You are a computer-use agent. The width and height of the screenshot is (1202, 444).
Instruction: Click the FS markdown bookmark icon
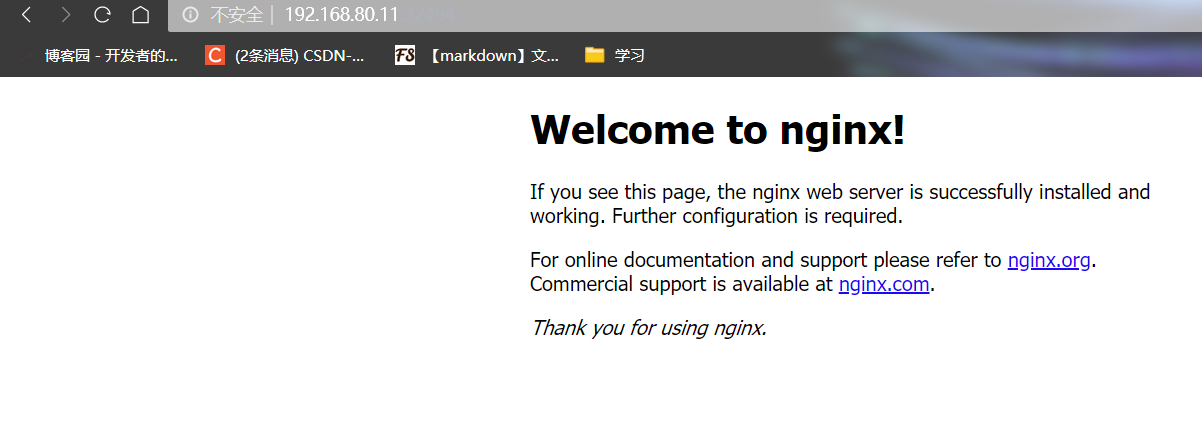point(405,55)
